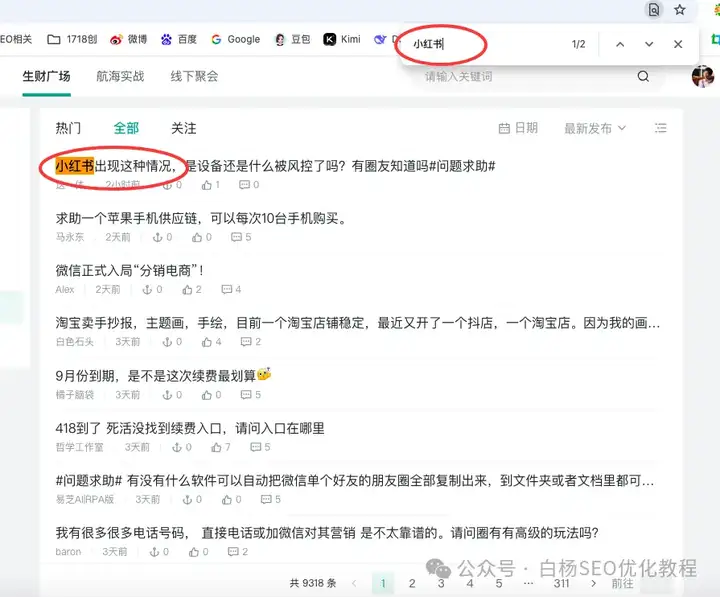The image size is (720, 597).
Task: Open the Google bookmark
Action: point(236,39)
